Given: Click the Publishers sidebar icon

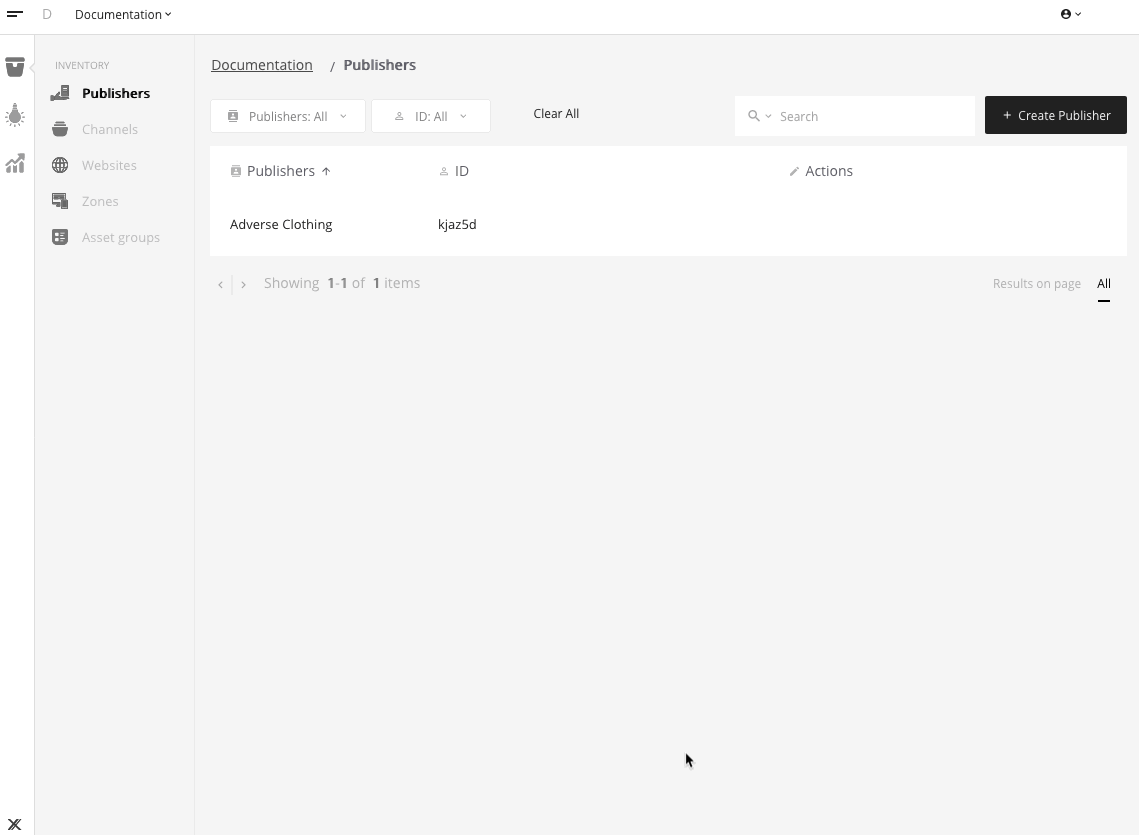Looking at the screenshot, I should point(60,93).
